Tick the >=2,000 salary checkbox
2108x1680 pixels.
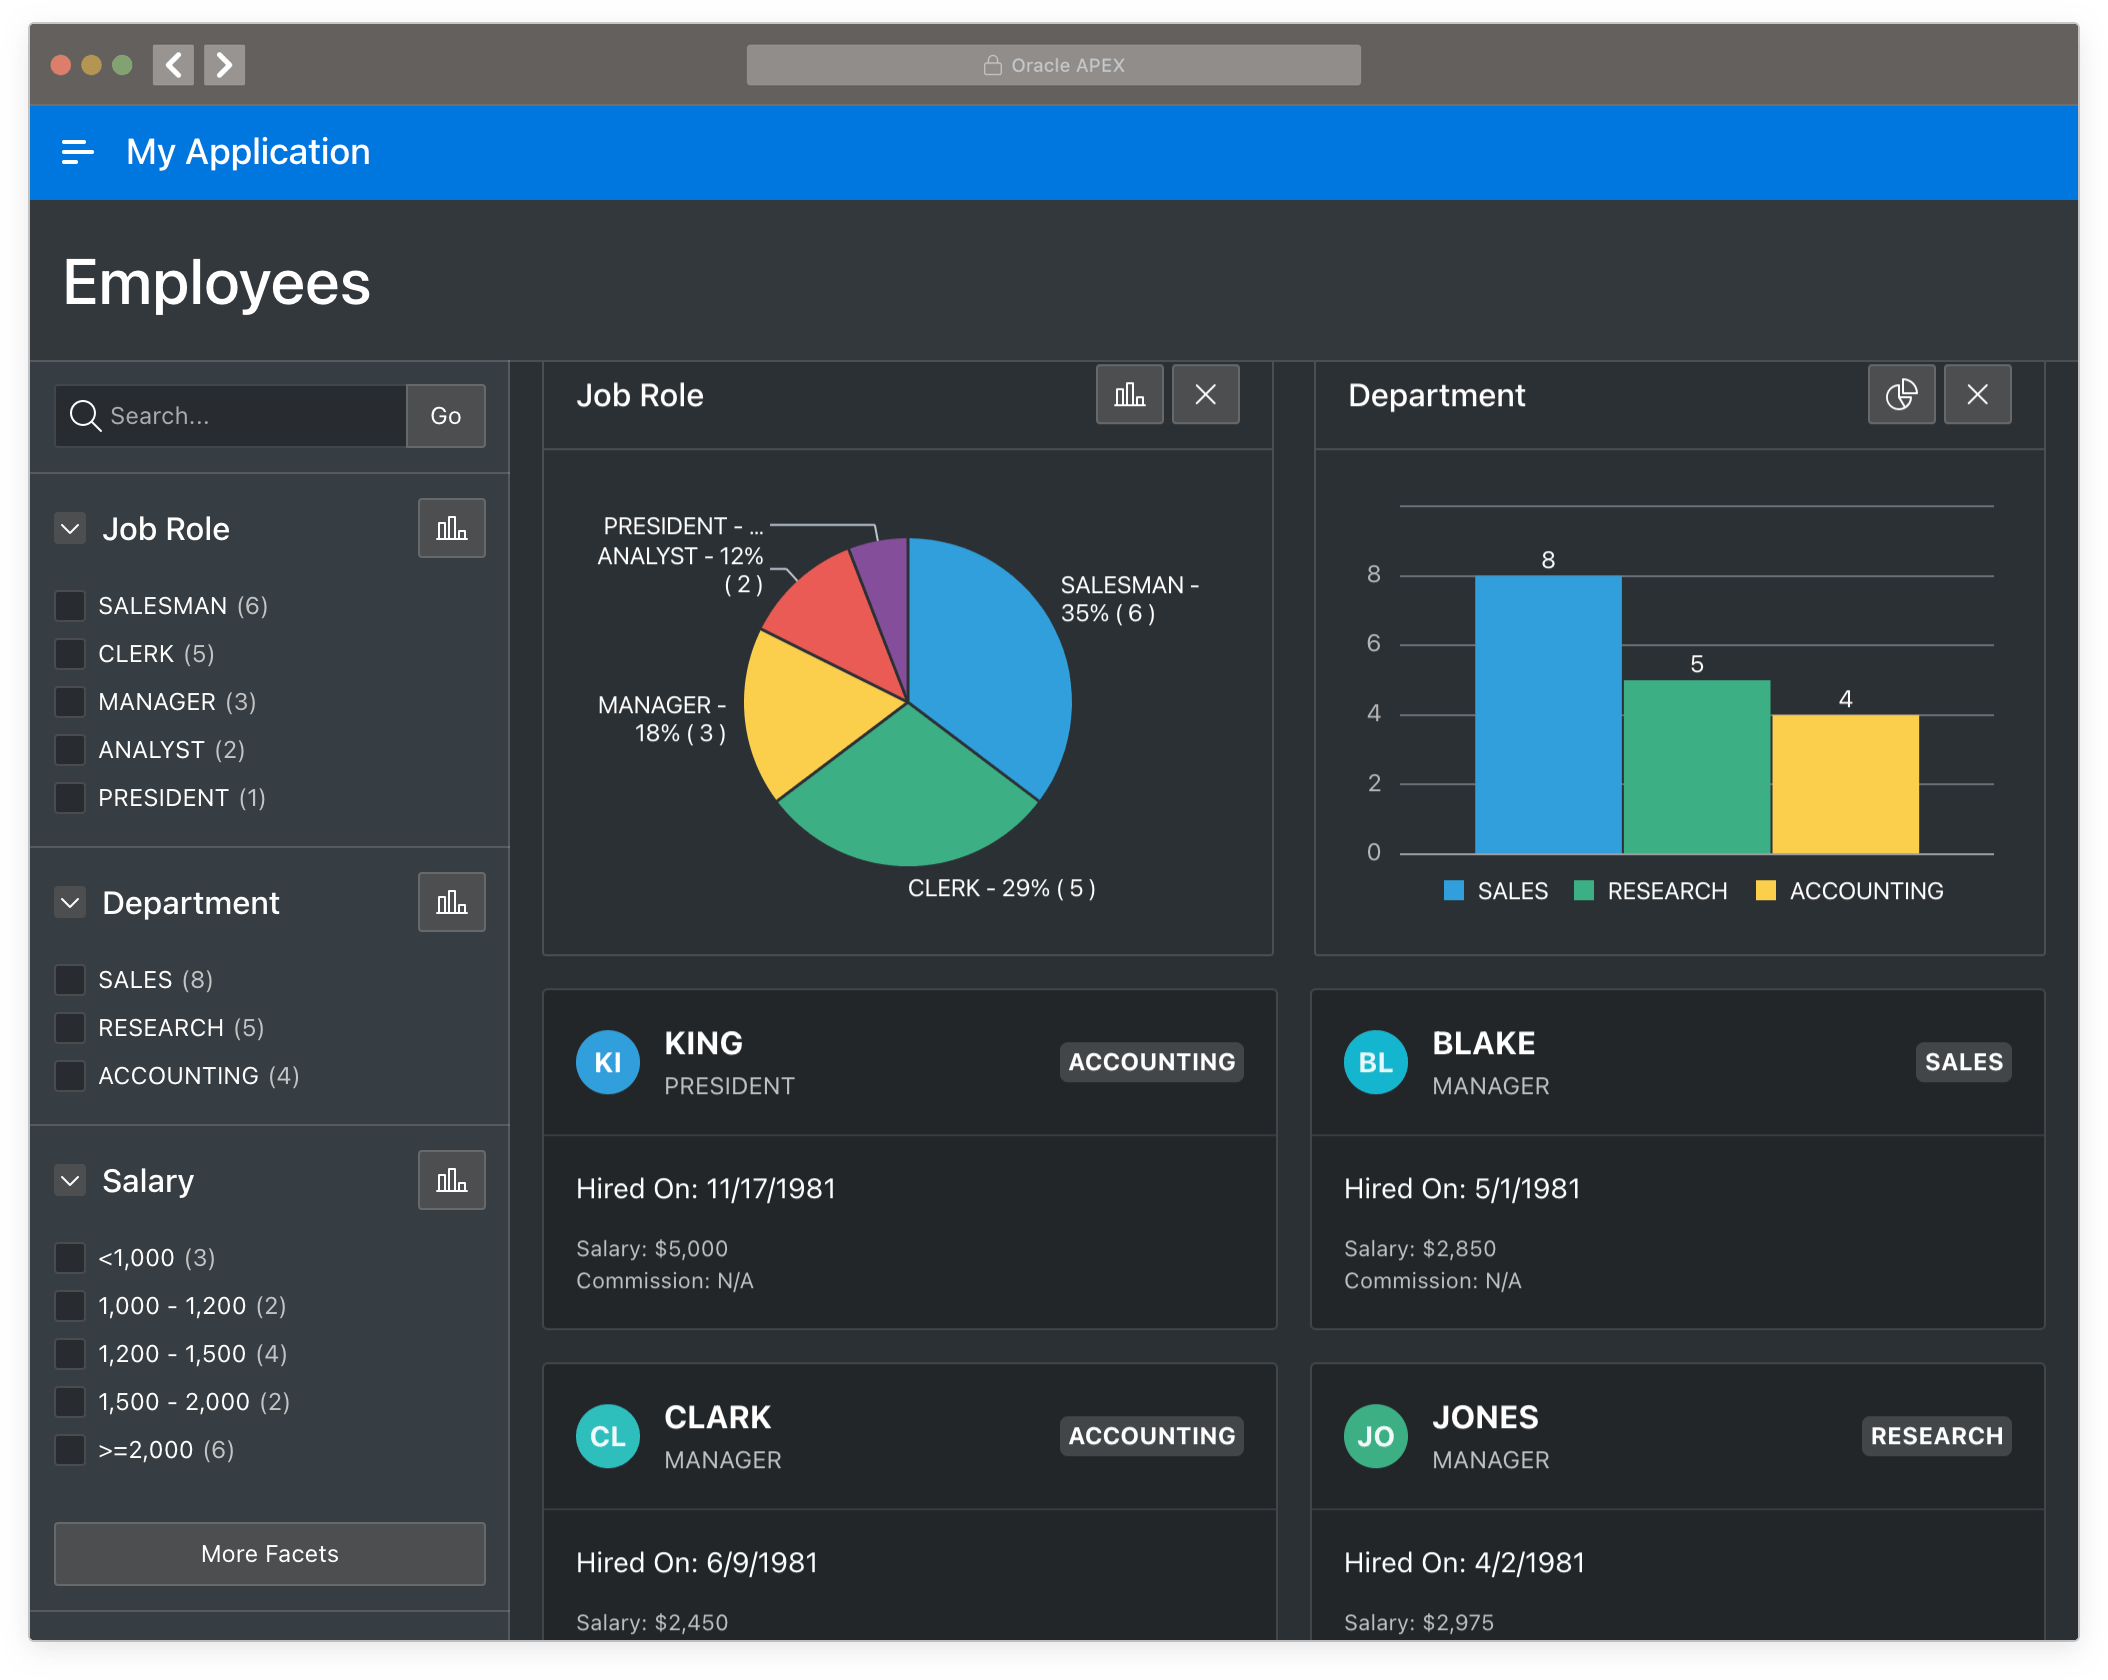click(x=70, y=1450)
